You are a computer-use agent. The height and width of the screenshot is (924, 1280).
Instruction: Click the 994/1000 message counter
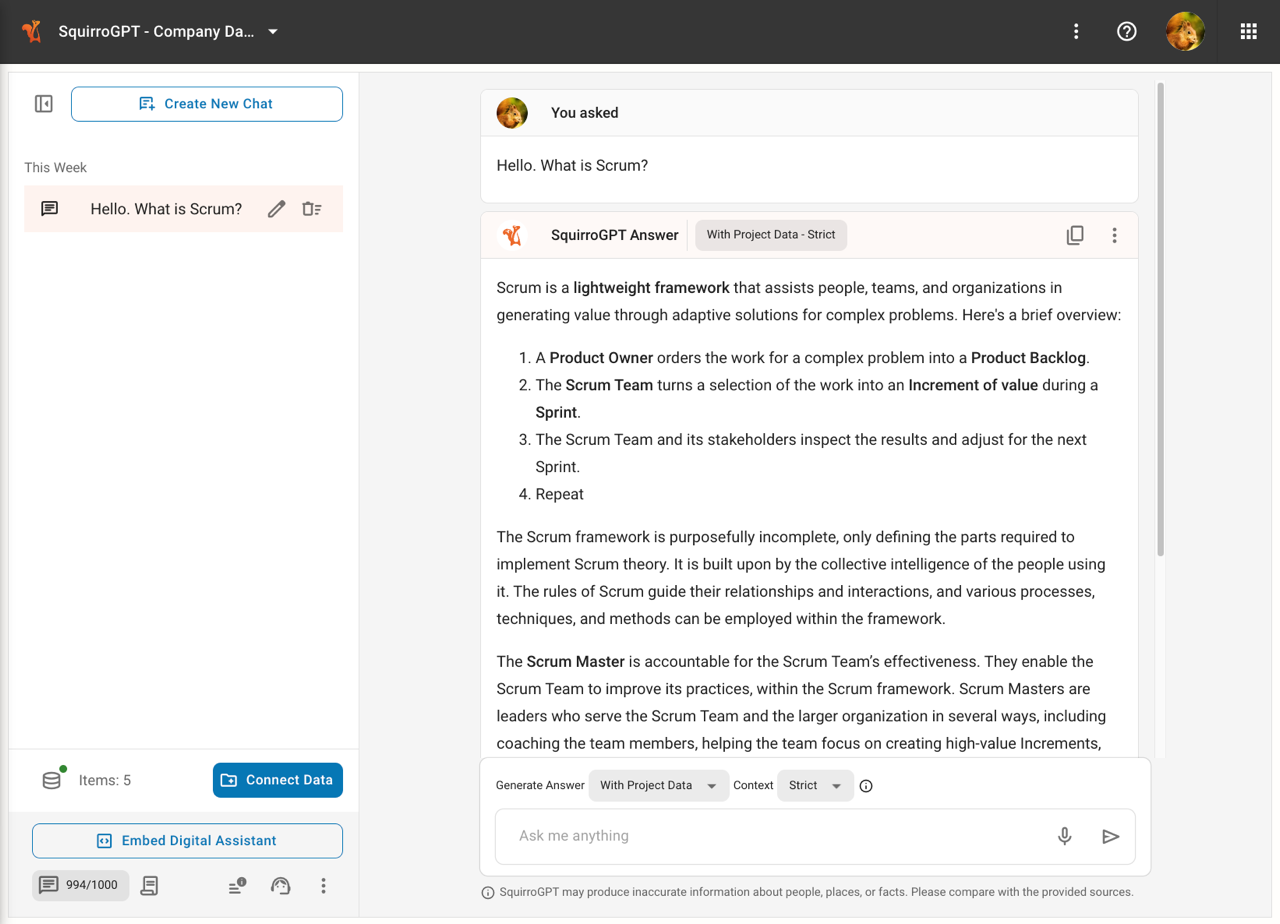[81, 885]
